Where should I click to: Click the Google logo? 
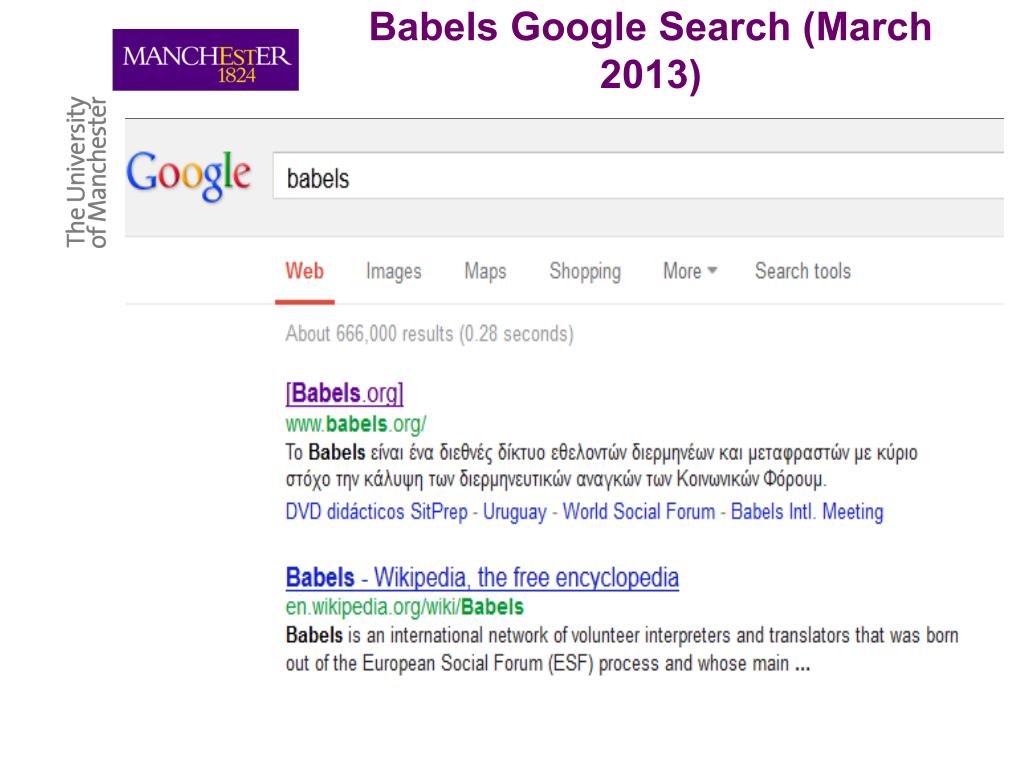coord(188,176)
